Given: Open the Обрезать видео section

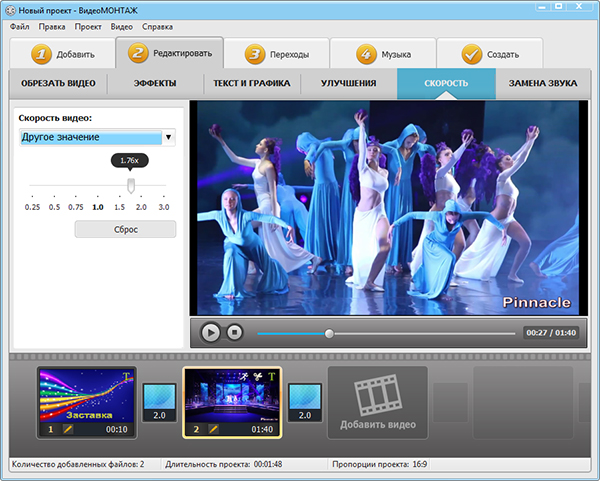Looking at the screenshot, I should coord(58,83).
